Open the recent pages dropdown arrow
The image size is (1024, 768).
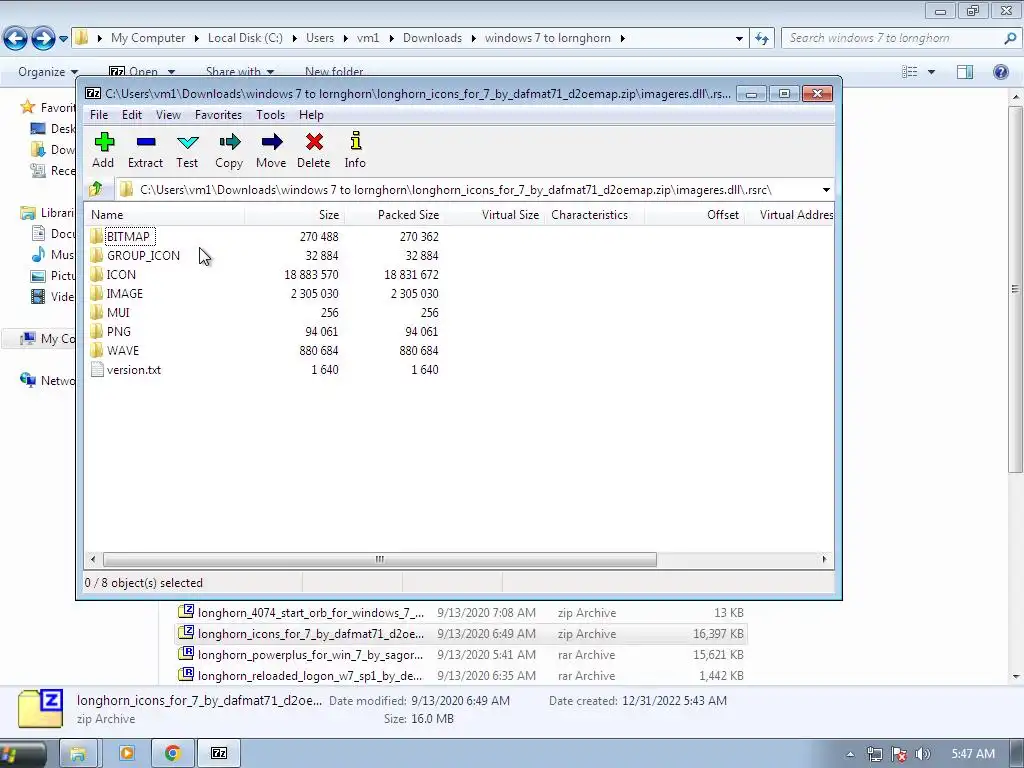(63, 39)
